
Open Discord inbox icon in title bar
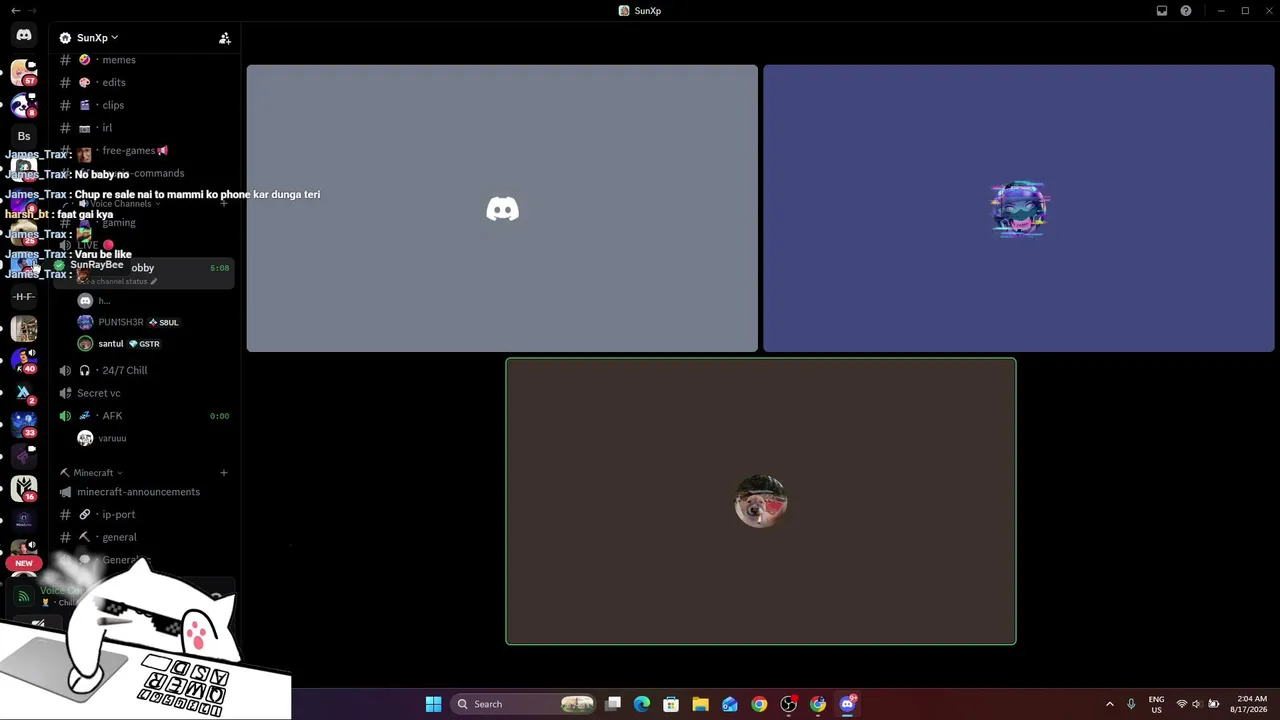1162,11
